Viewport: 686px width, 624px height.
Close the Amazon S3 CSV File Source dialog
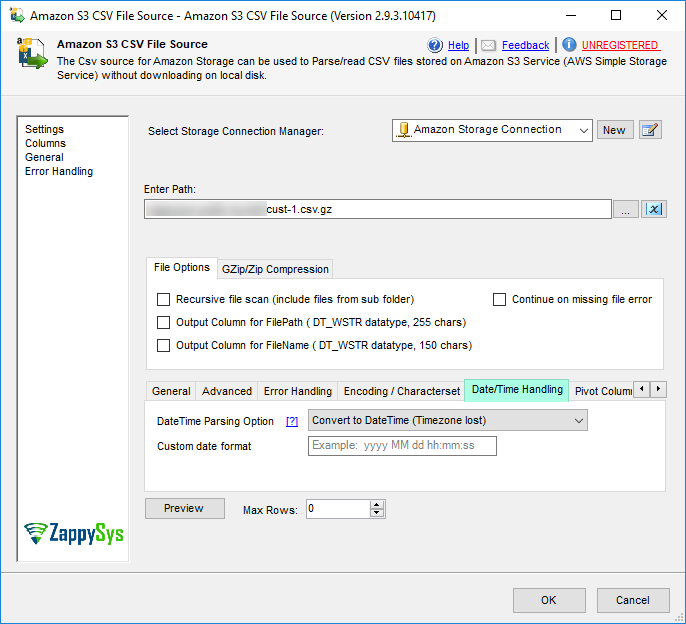(x=662, y=15)
